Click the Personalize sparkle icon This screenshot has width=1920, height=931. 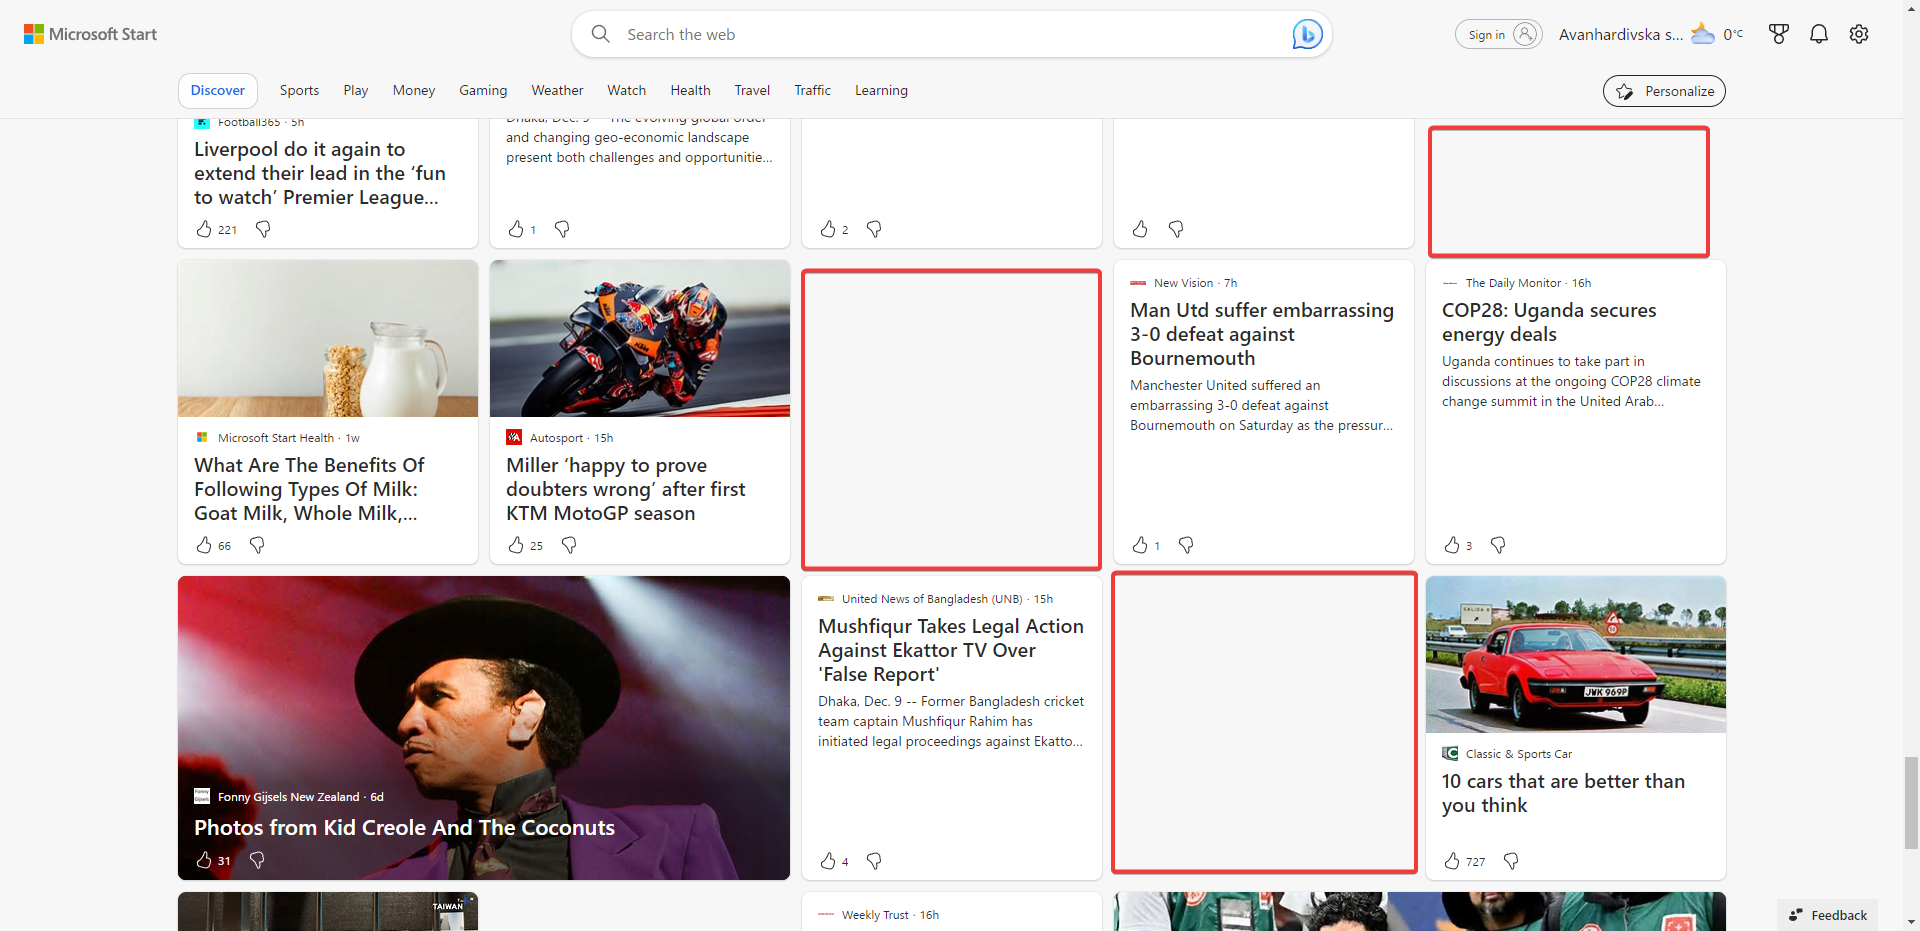click(1627, 90)
